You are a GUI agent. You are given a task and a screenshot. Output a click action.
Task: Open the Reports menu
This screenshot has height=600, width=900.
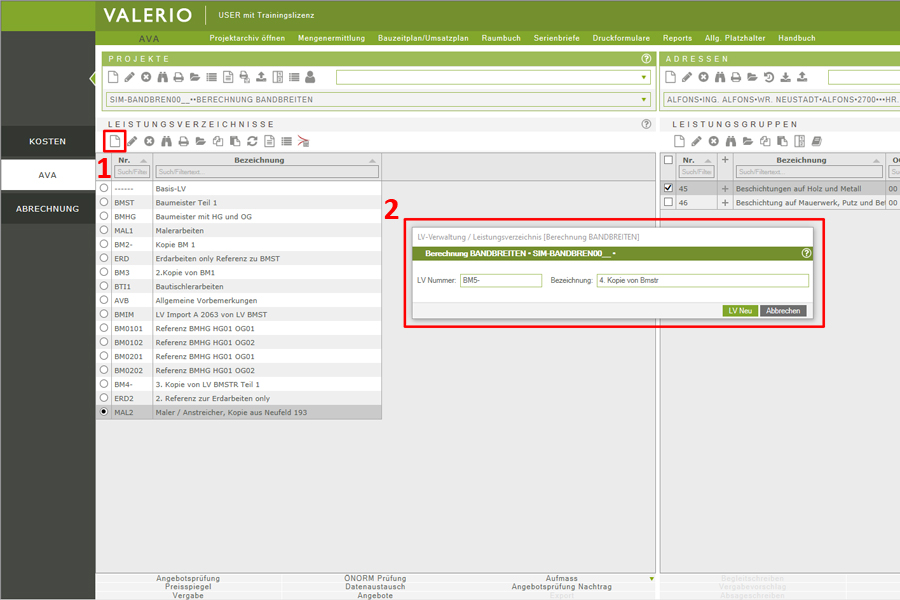tap(677, 38)
